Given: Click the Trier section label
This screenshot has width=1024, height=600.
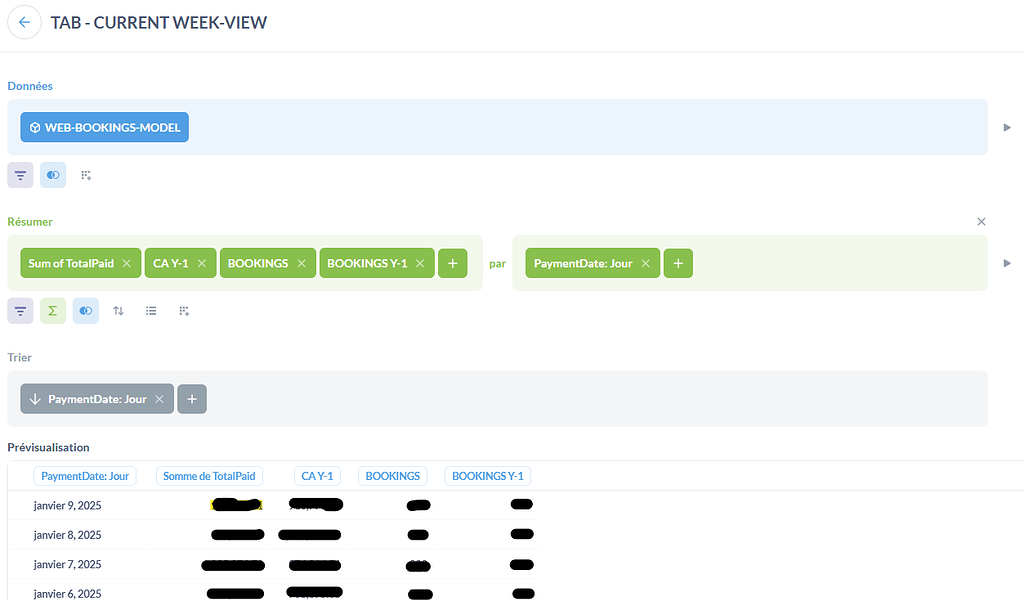Looking at the screenshot, I should tap(20, 357).
